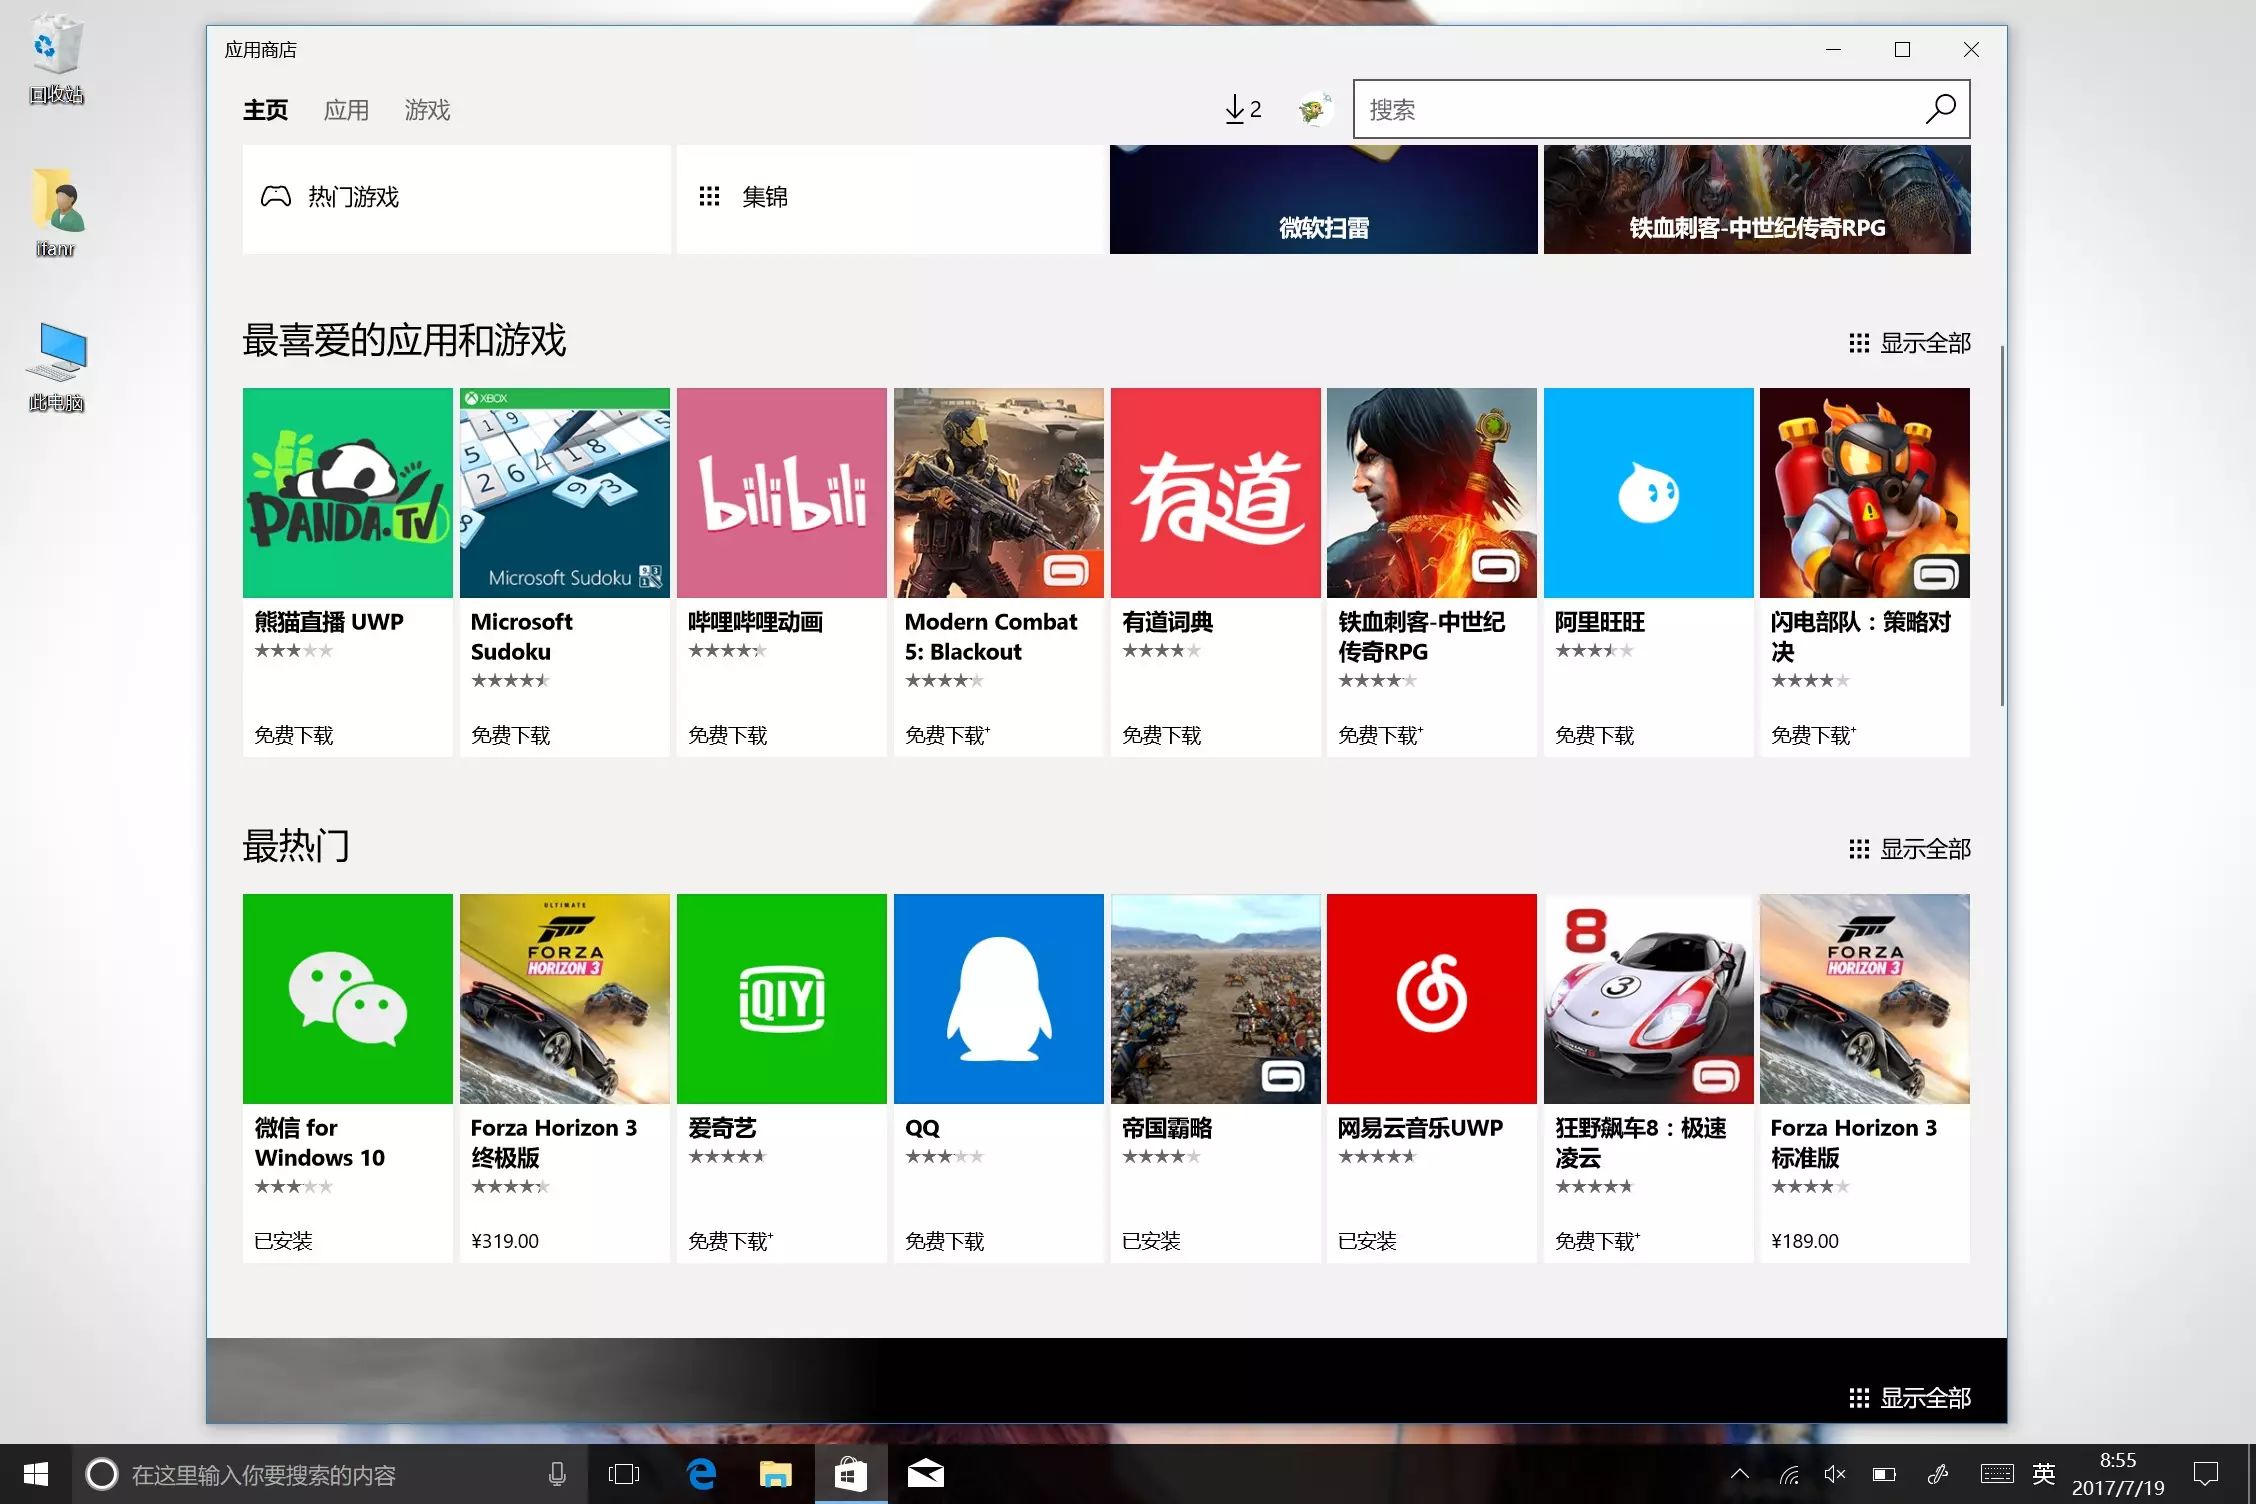Open 铁血刺客-中世纪传奇RPG tile in favorites row
This screenshot has width=2256, height=1504.
[x=1432, y=572]
